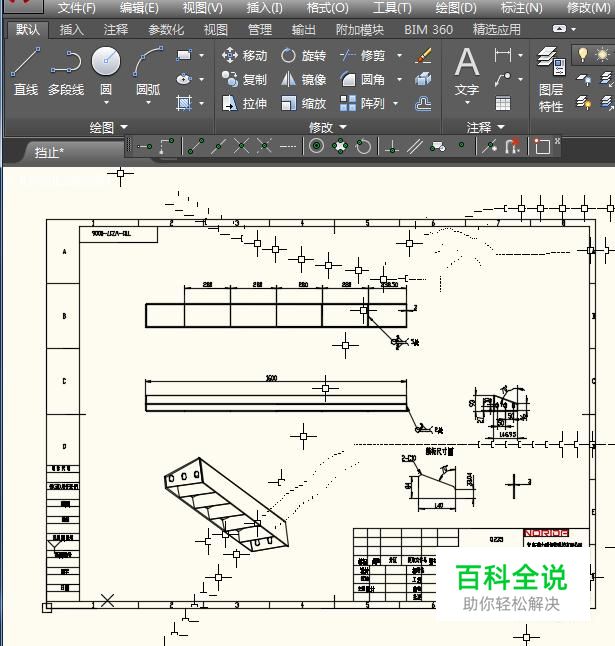615x646 pixels.
Task: Select the 圆弧 (Arc) tool
Action: pyautogui.click(x=148, y=71)
